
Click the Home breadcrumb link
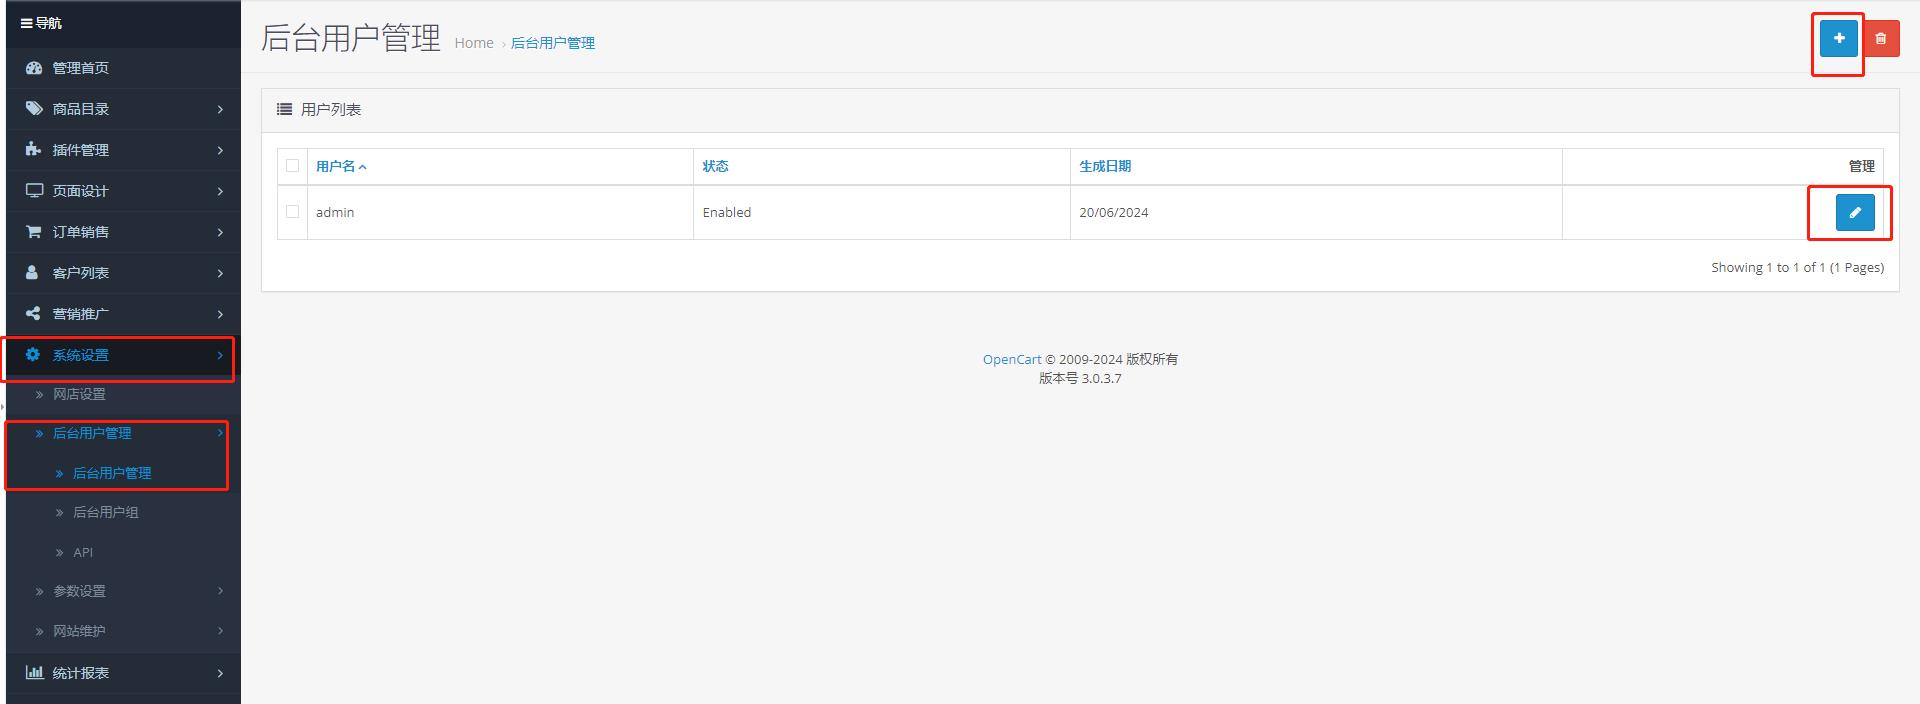474,43
